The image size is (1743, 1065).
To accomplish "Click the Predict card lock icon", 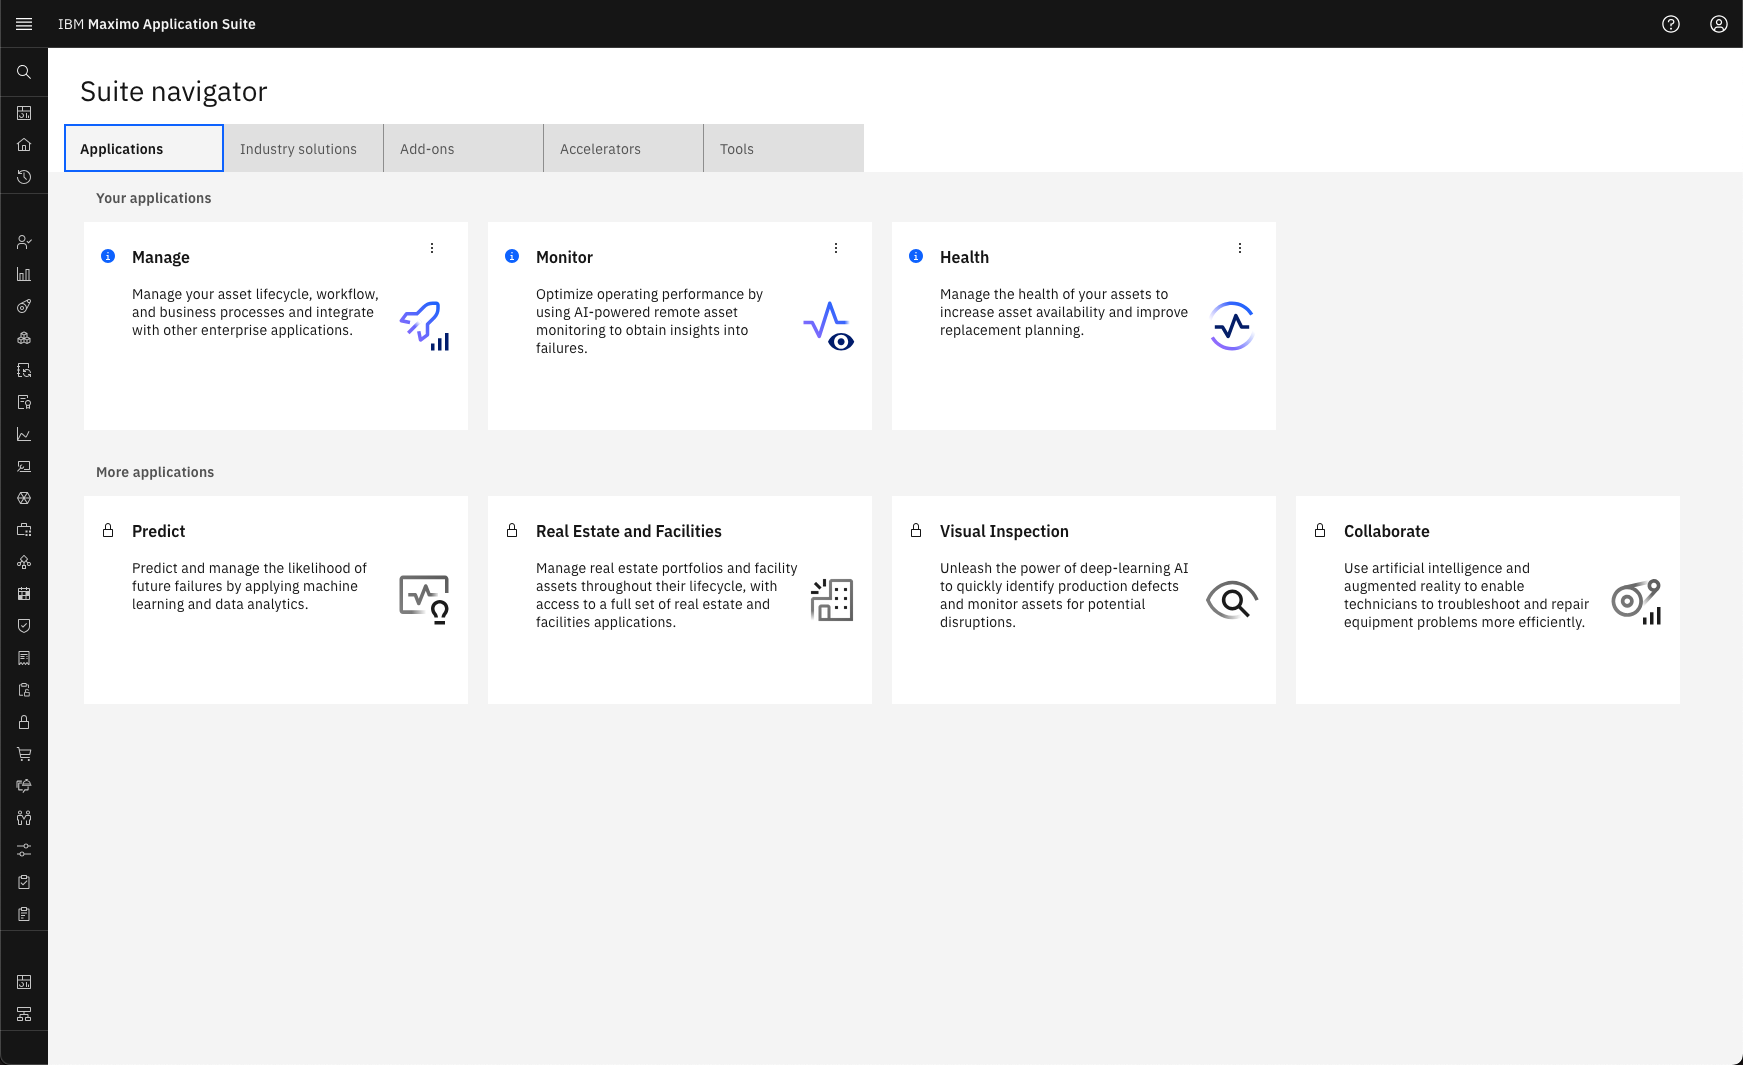I will coord(108,530).
